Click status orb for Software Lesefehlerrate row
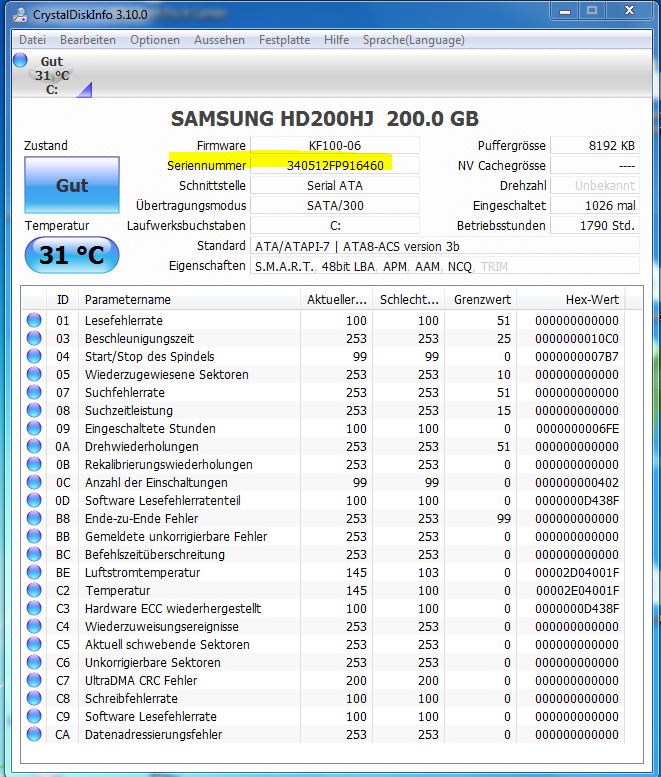 (x=34, y=716)
